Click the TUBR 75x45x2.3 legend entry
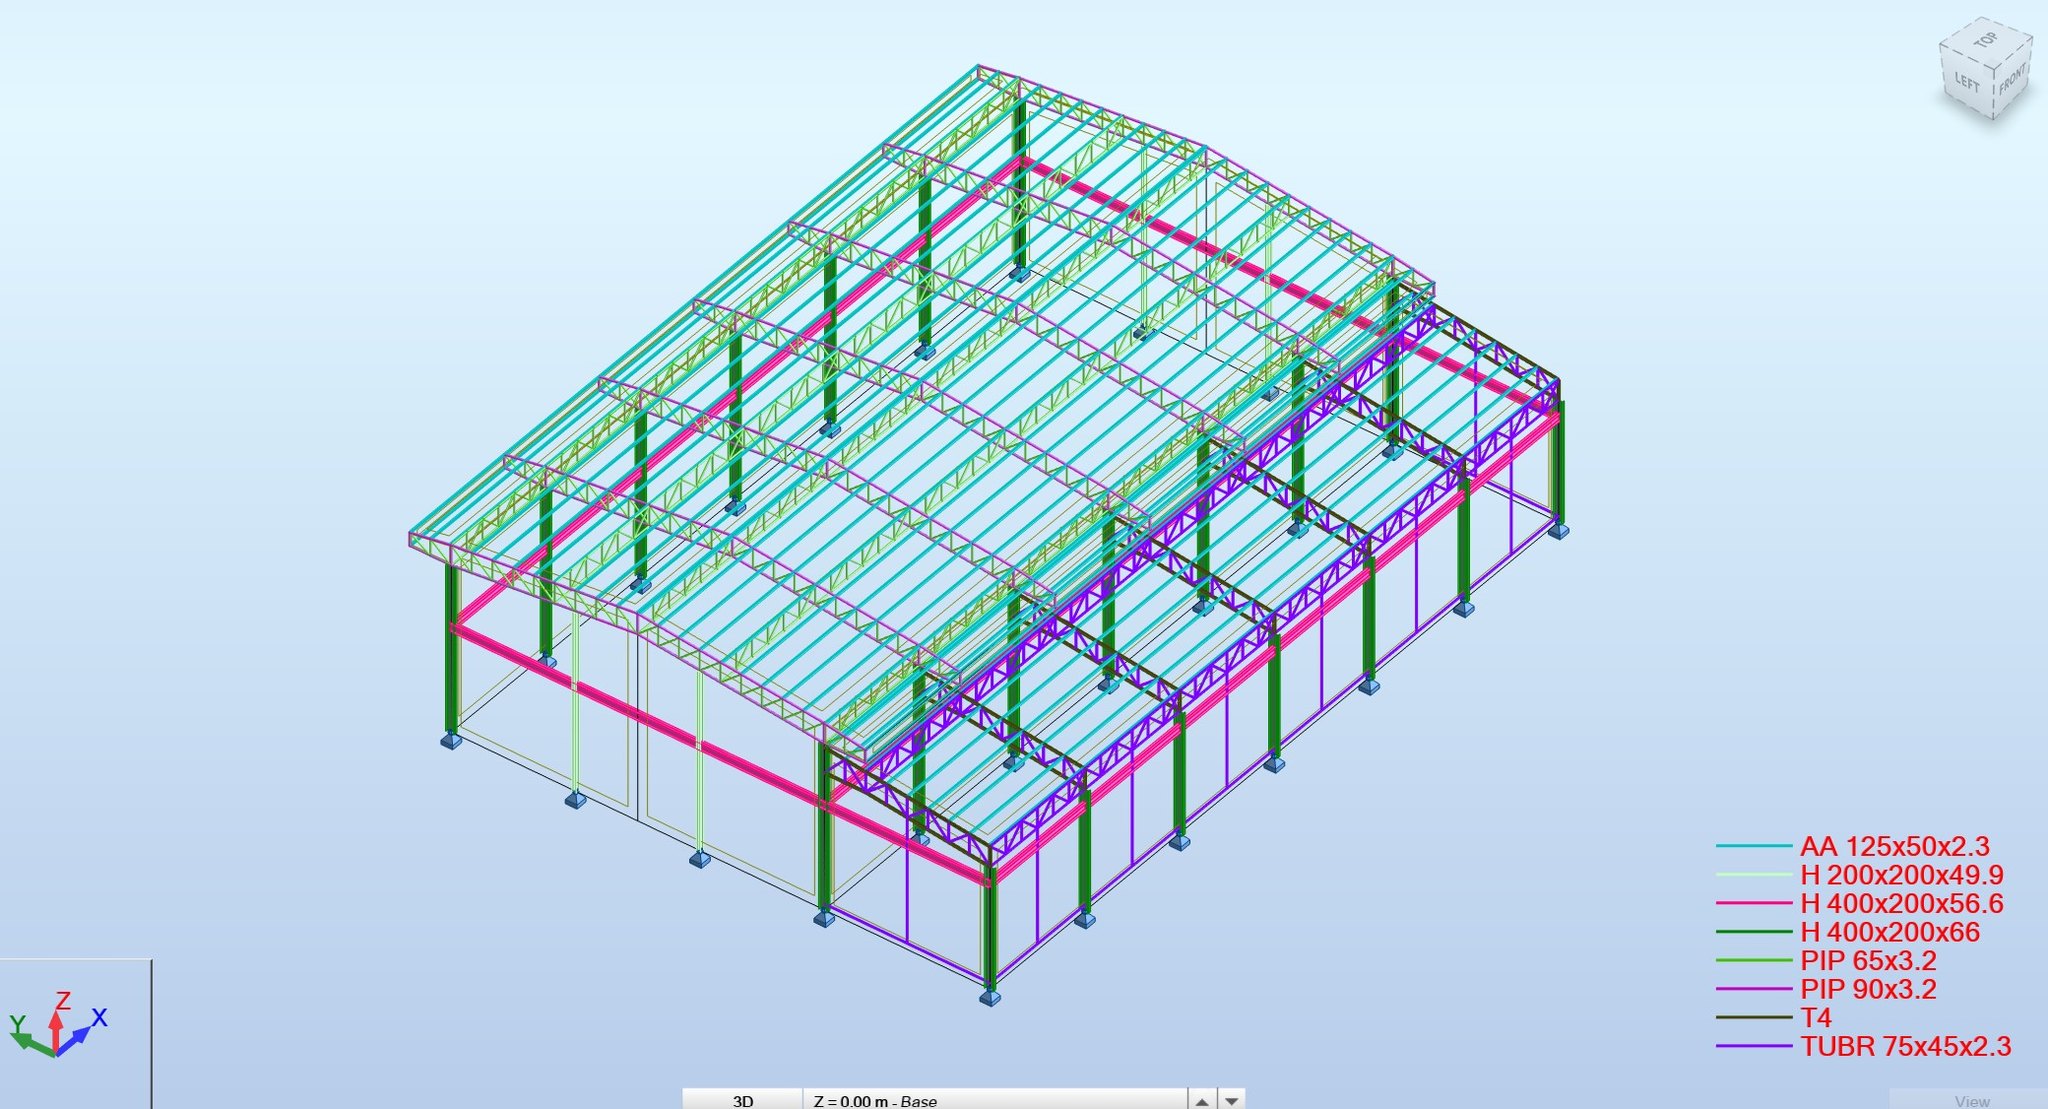Screen dimensions: 2048x1109 pyautogui.click(x=1906, y=1047)
